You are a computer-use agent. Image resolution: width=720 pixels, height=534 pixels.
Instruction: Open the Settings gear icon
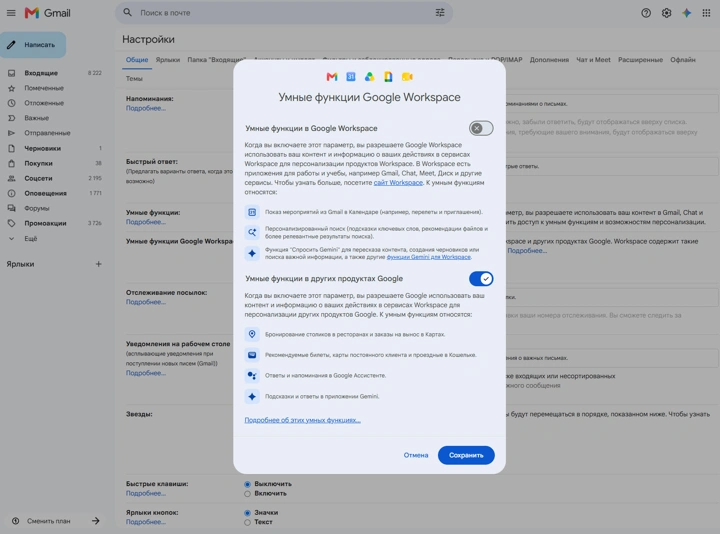666,13
